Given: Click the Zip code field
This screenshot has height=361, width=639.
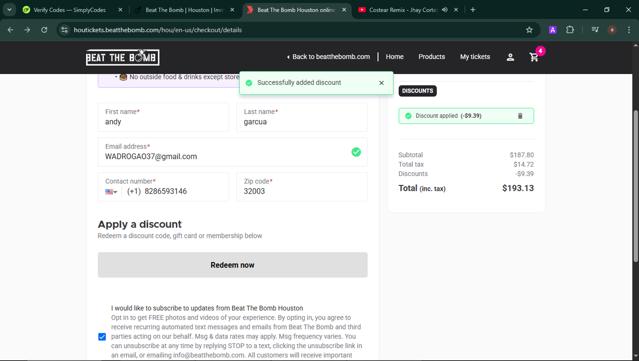Looking at the screenshot, I should point(302,187).
